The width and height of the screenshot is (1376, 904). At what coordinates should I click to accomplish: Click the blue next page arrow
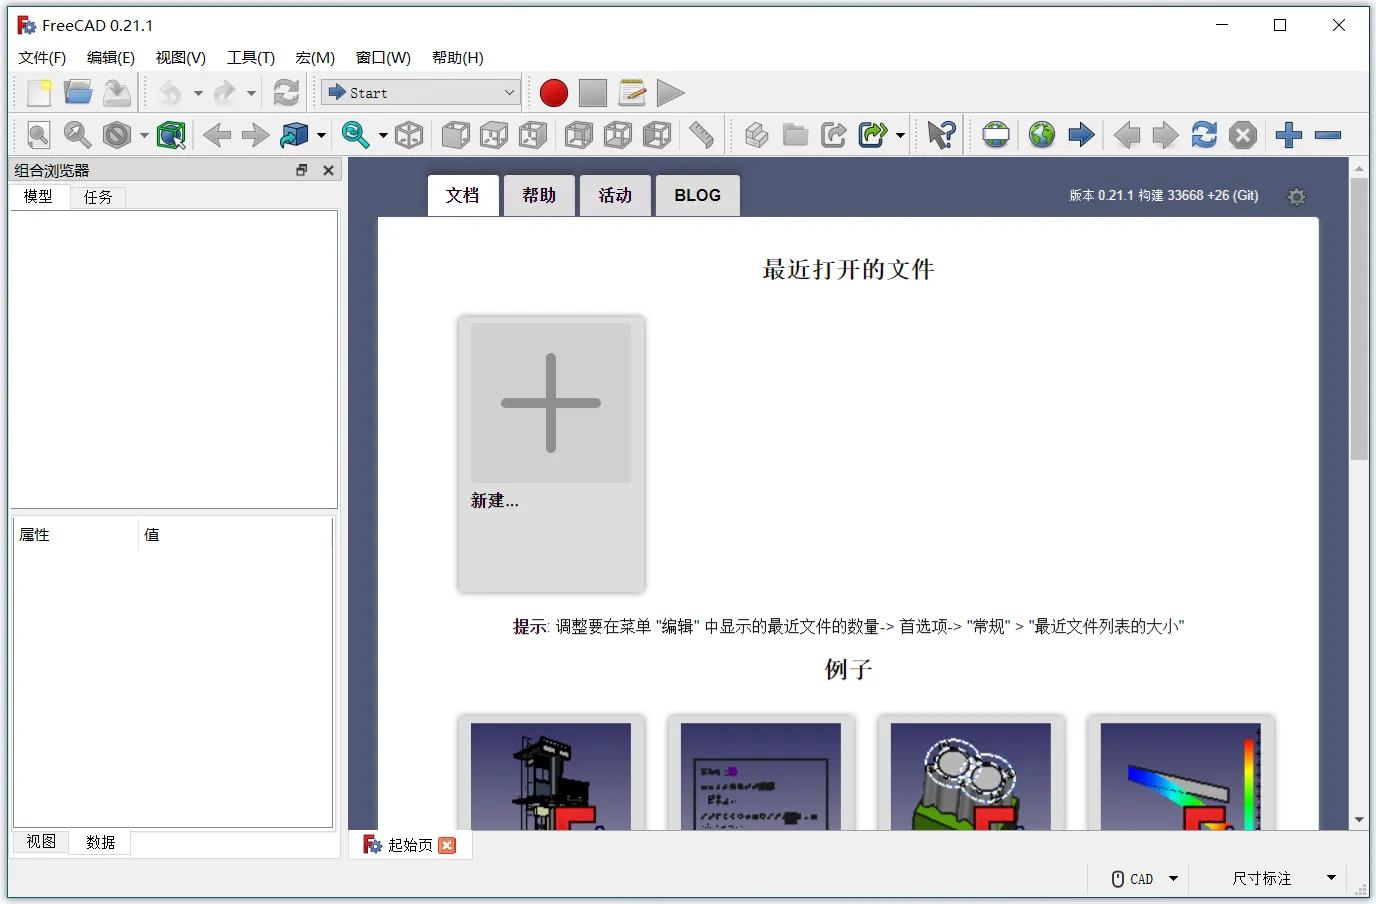click(1081, 135)
